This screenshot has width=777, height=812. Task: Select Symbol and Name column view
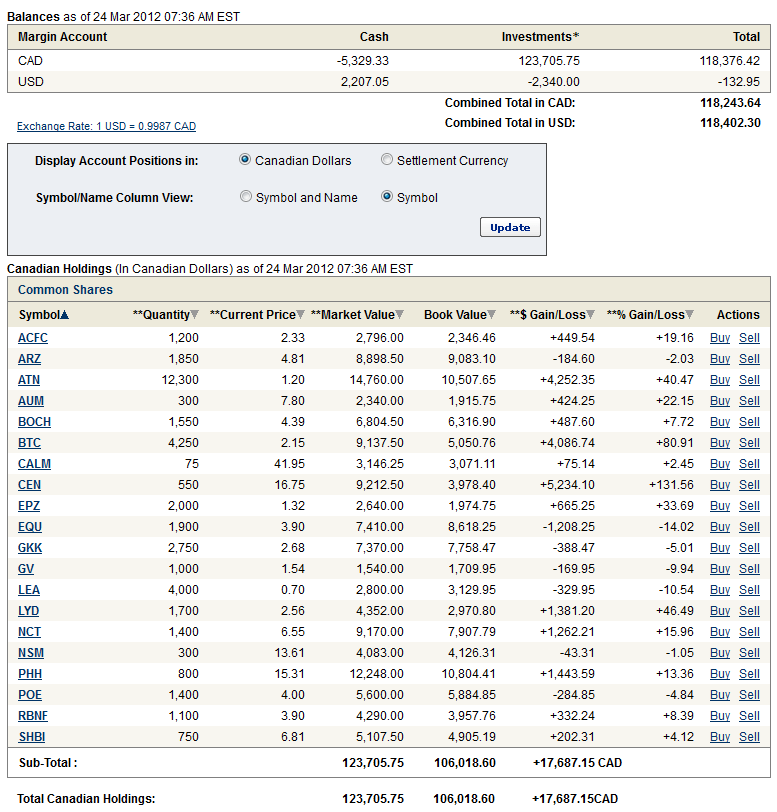pyautogui.click(x=246, y=197)
